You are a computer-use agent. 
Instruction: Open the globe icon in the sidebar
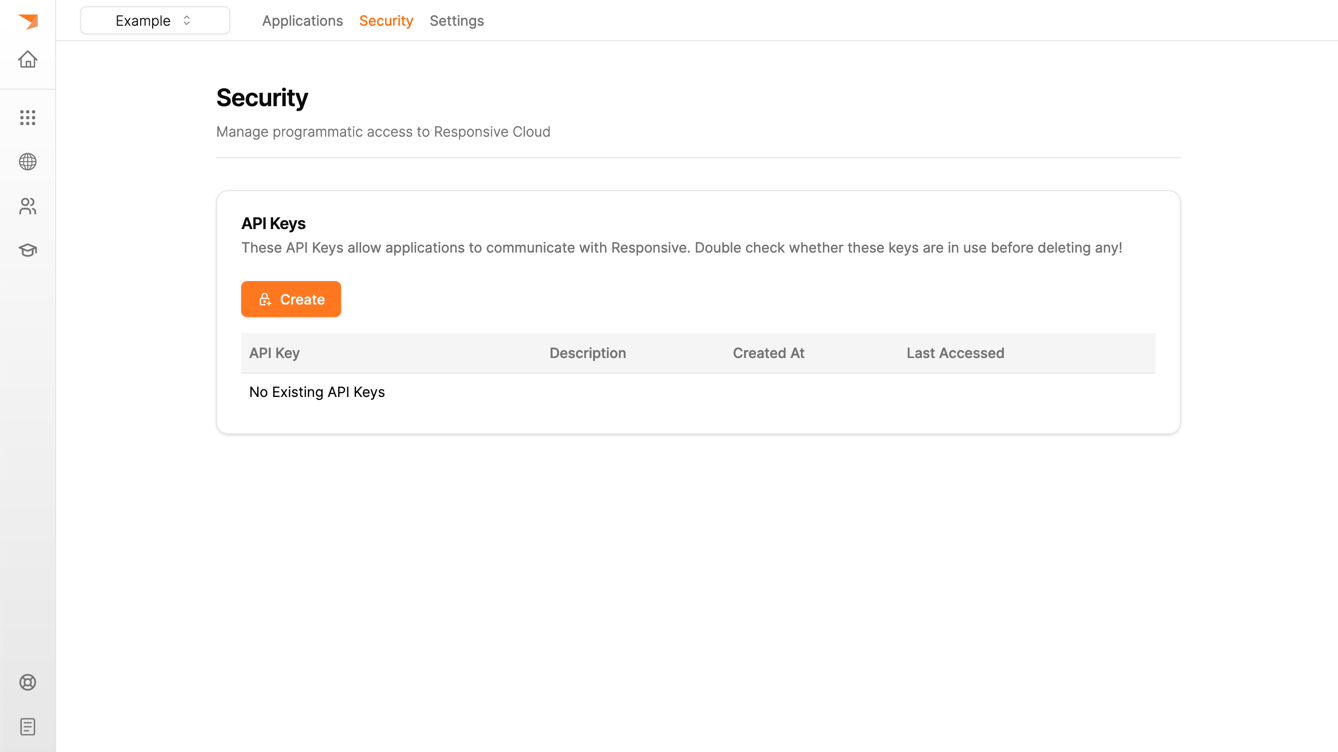coord(28,162)
